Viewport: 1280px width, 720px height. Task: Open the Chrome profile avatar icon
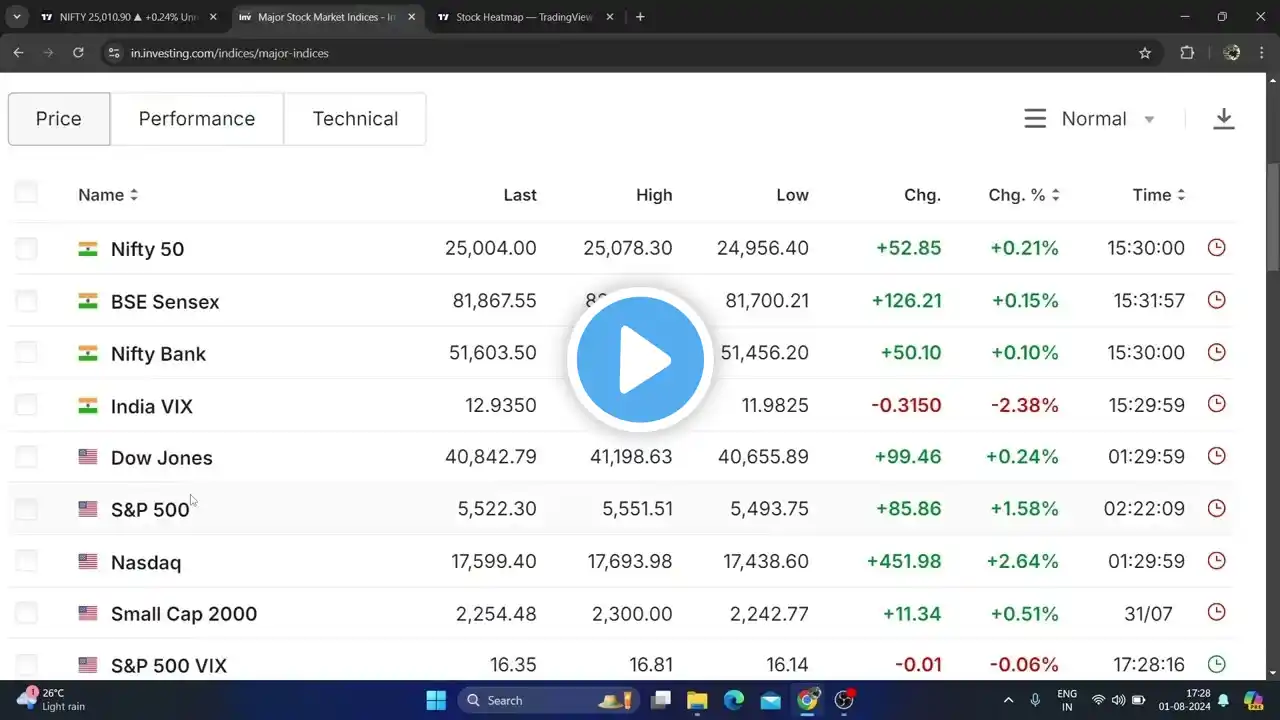1231,53
